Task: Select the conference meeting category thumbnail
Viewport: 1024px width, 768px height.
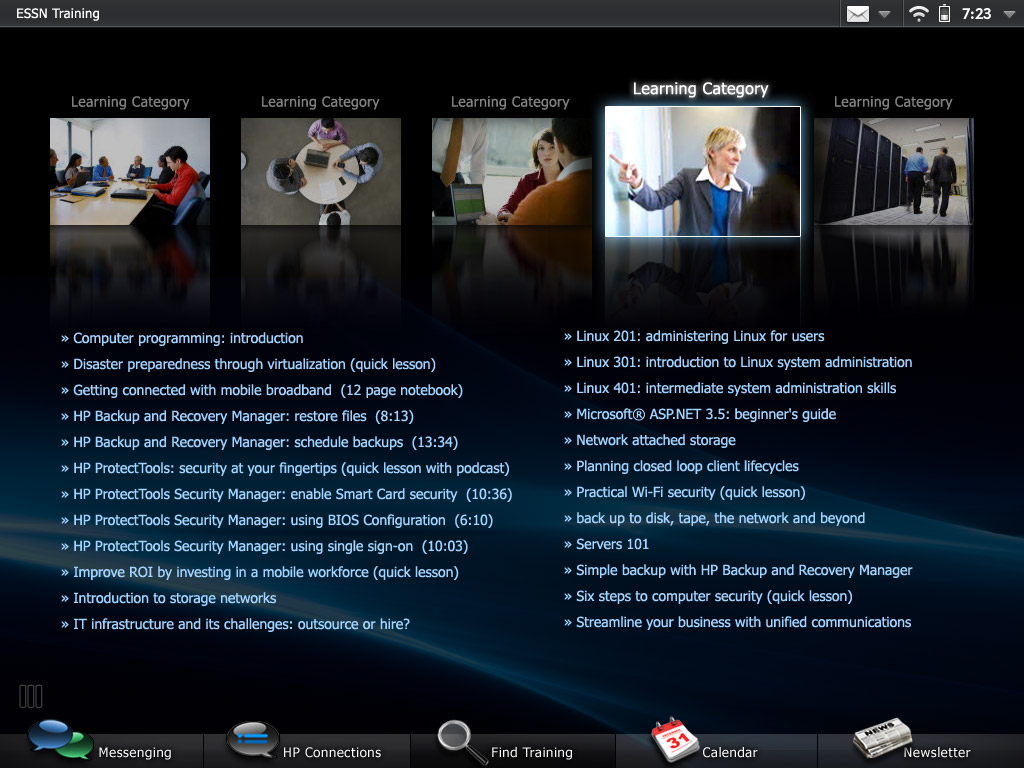Action: 130,171
